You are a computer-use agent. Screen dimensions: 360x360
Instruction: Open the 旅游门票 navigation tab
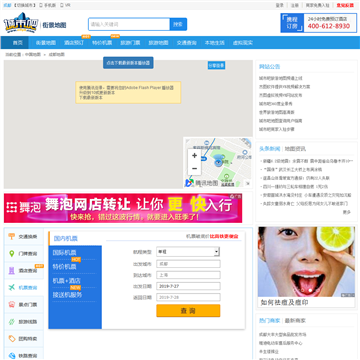[x=130, y=43]
